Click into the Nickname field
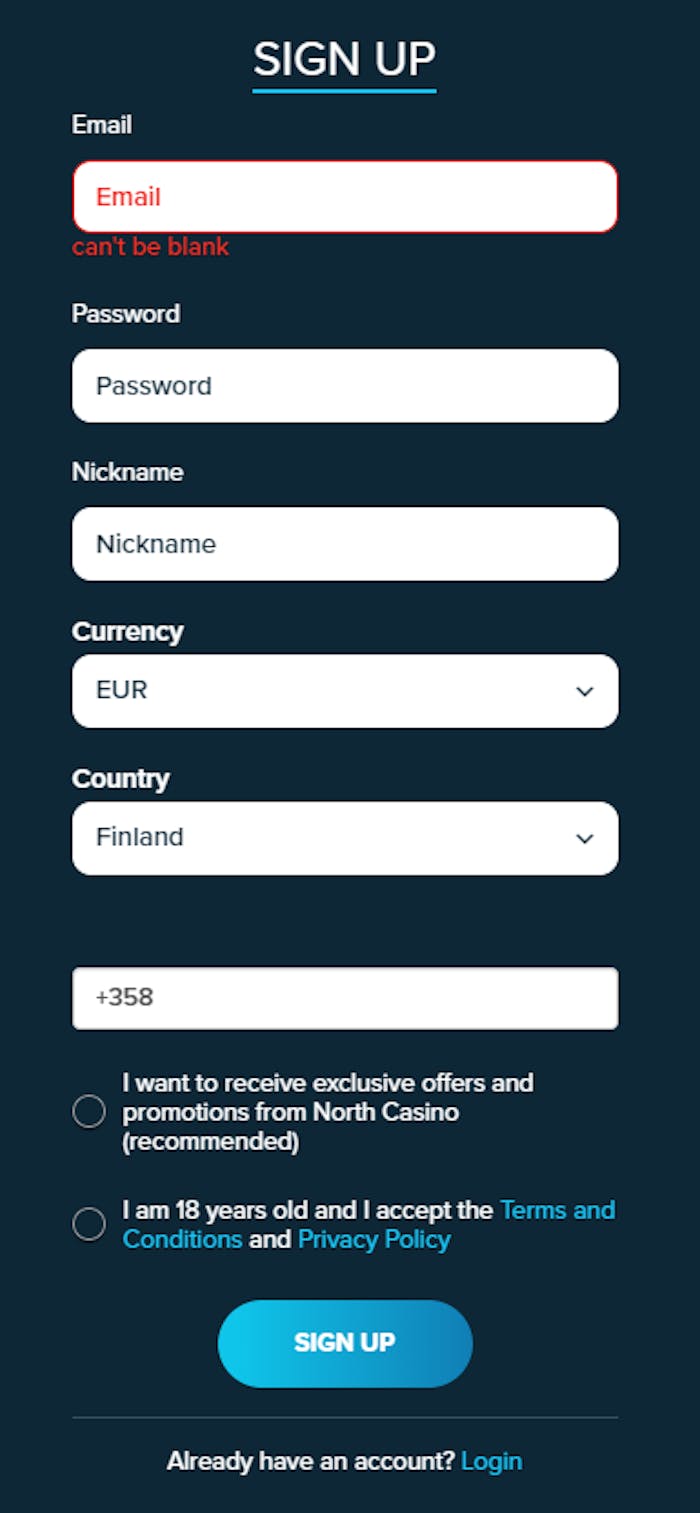Screen dimensions: 700x1513 (x=344, y=544)
